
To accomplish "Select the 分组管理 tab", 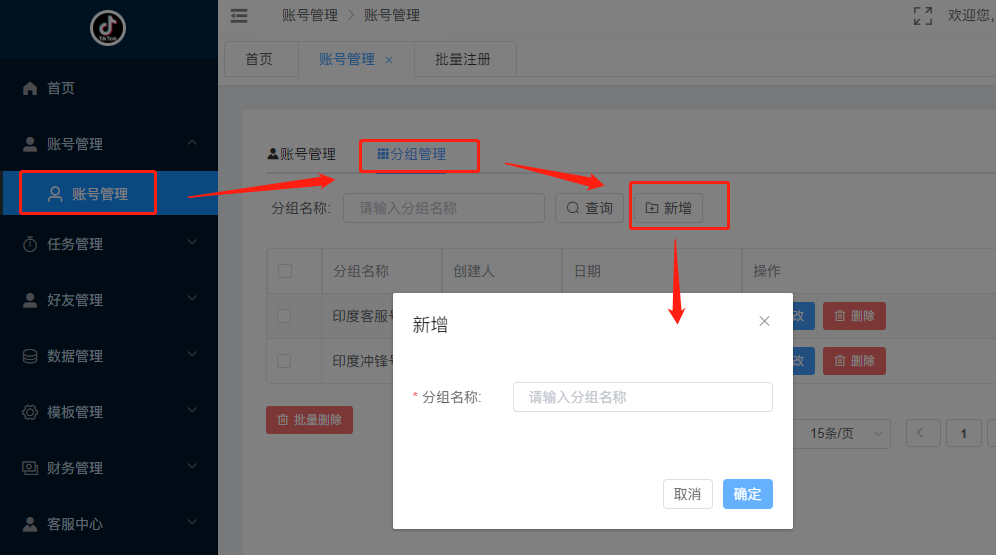I will coord(411,154).
